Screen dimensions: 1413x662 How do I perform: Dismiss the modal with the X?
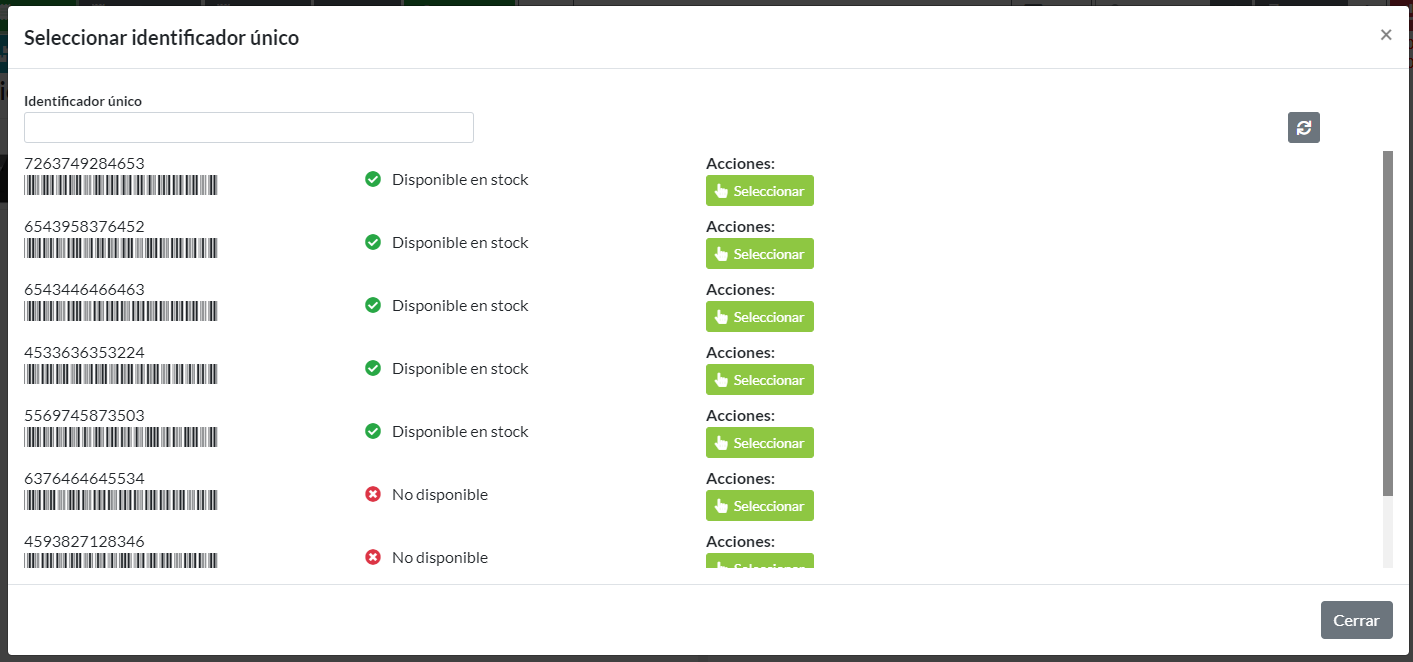1386,35
